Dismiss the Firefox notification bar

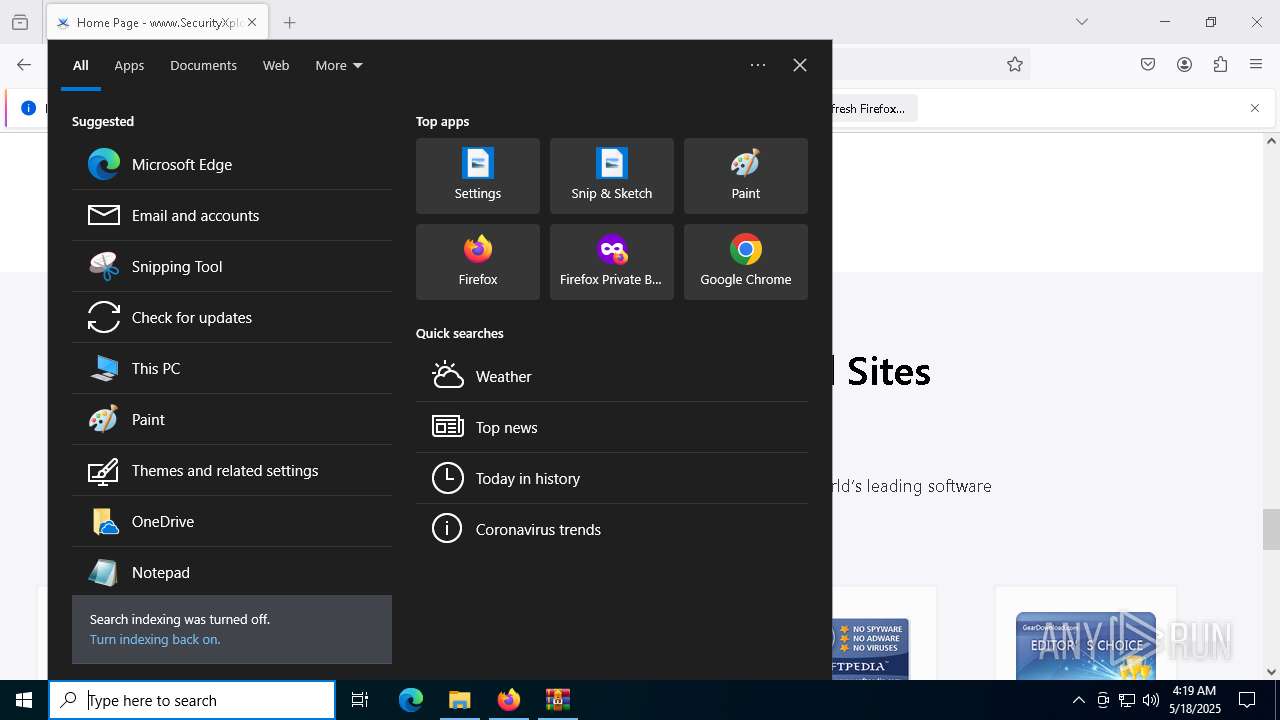coord(1255,108)
